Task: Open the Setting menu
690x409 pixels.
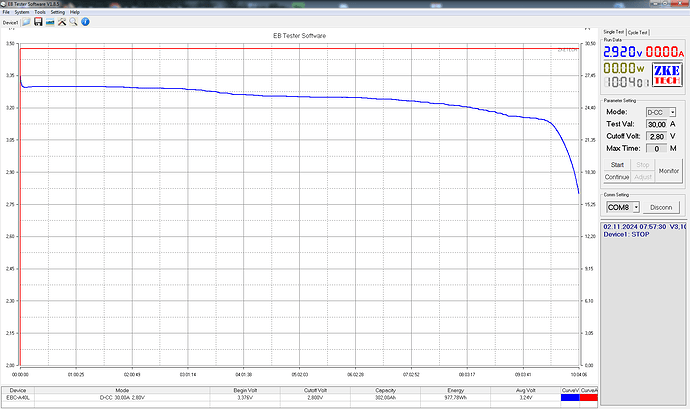Action: click(x=58, y=12)
